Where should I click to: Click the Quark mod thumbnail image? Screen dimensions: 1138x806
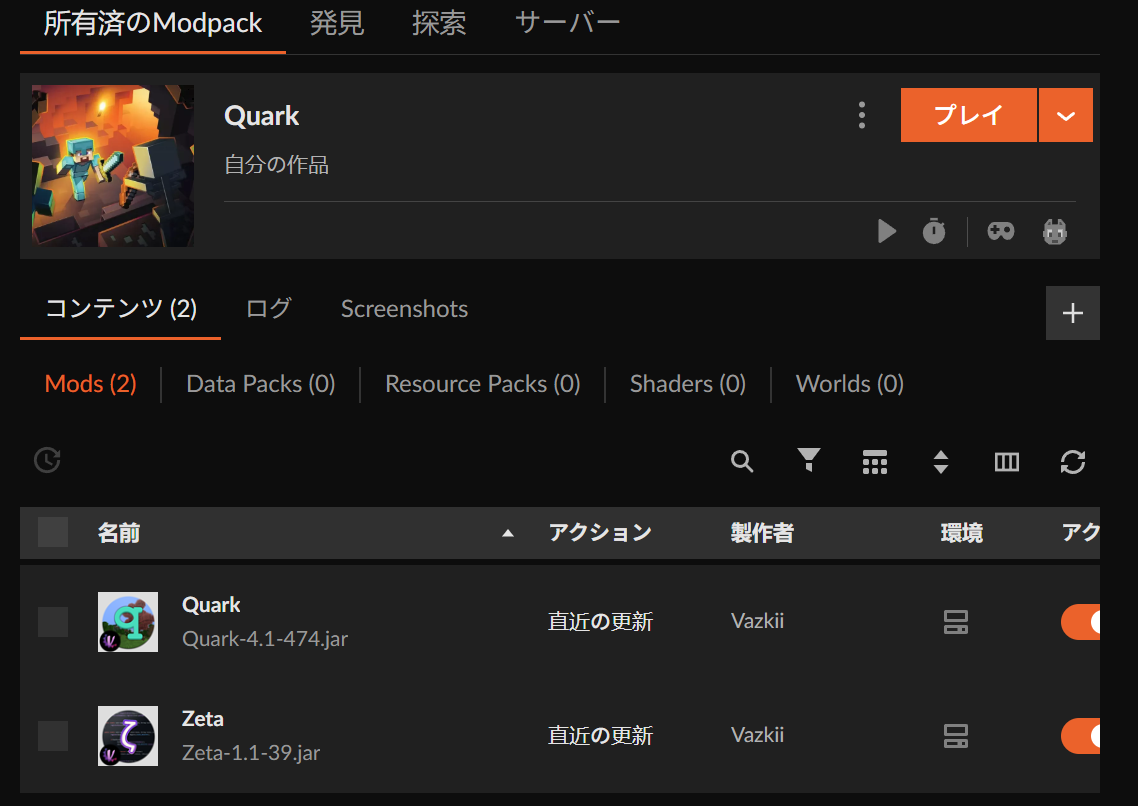[127, 621]
